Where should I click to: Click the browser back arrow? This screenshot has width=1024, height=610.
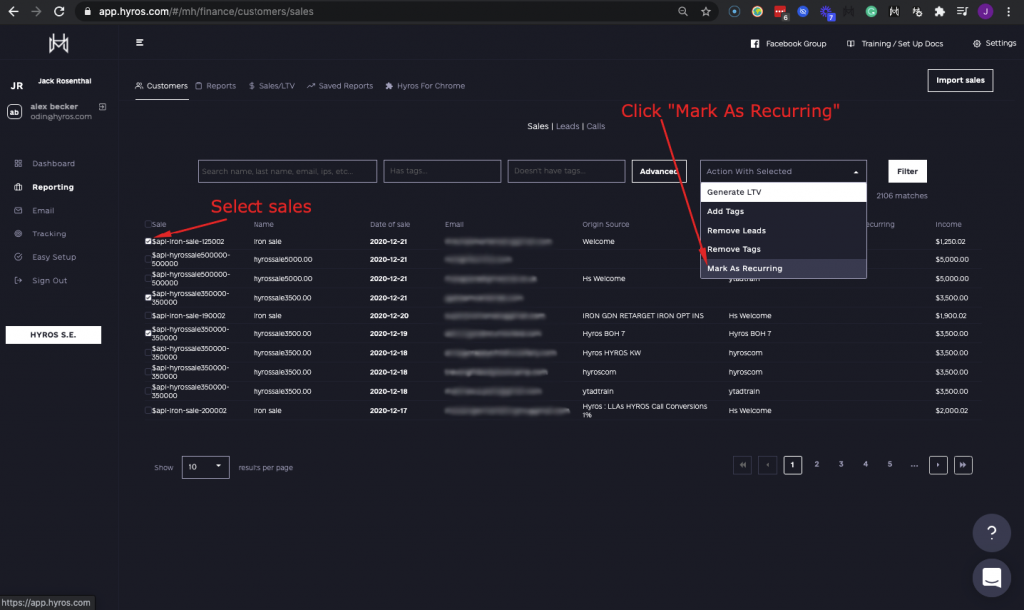pyautogui.click(x=13, y=11)
